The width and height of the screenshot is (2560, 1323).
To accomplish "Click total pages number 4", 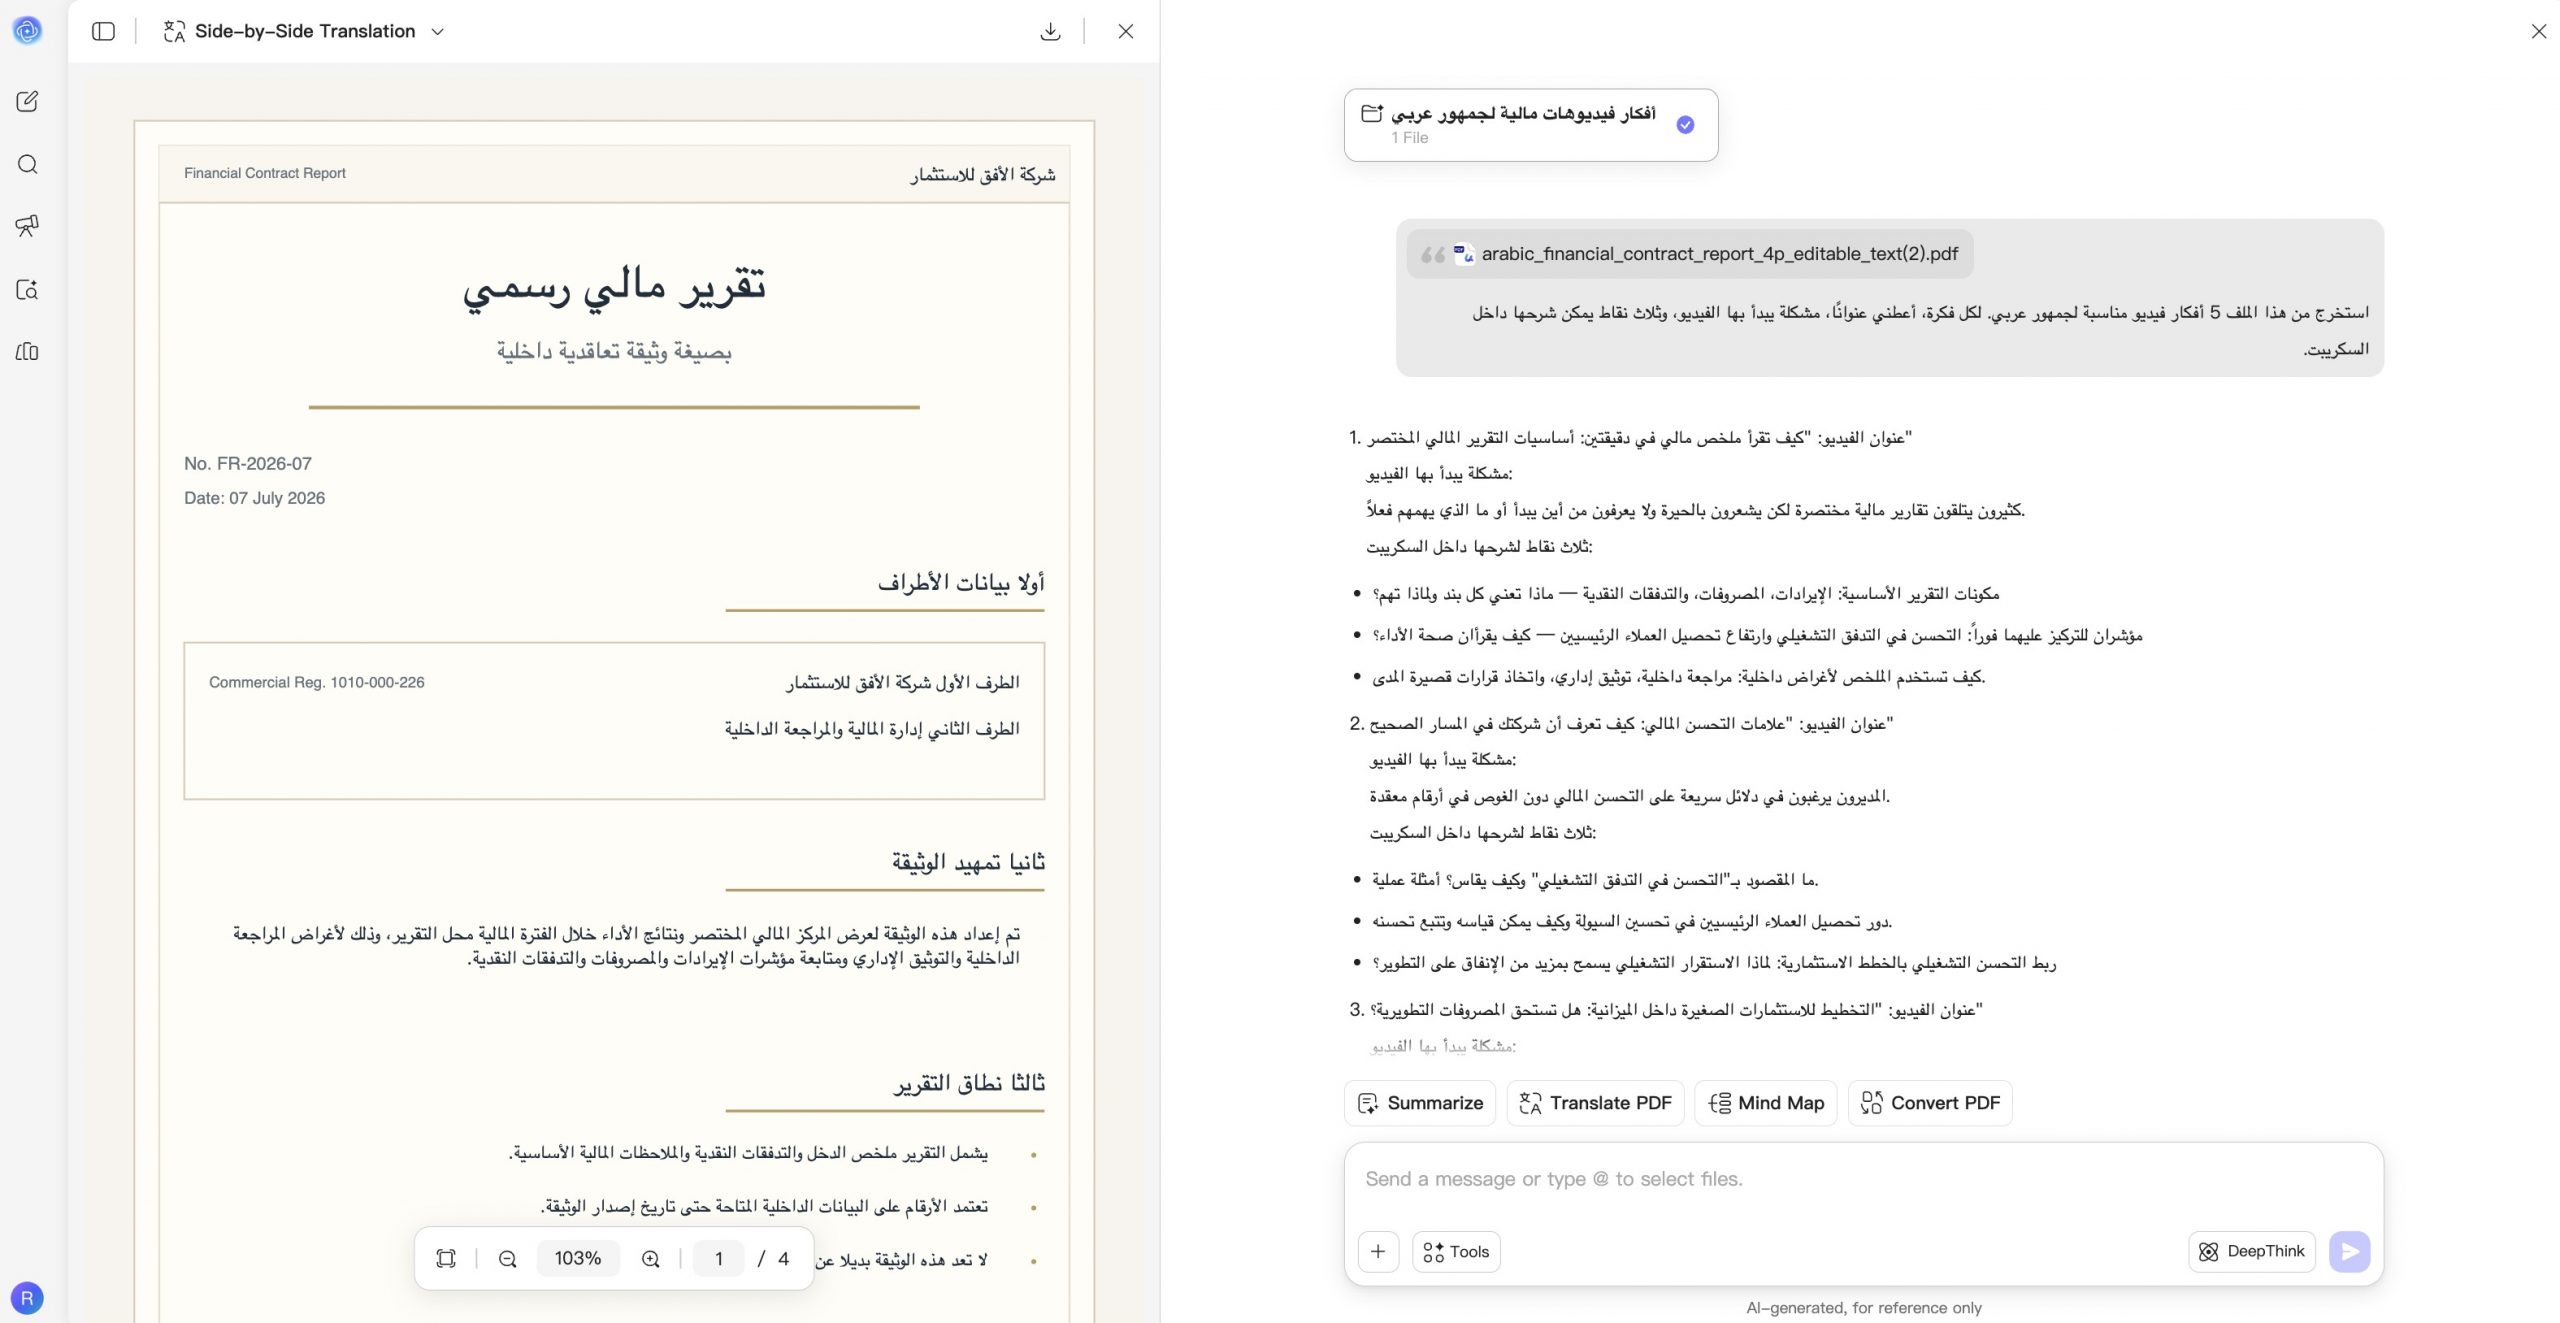I will tap(784, 1258).
